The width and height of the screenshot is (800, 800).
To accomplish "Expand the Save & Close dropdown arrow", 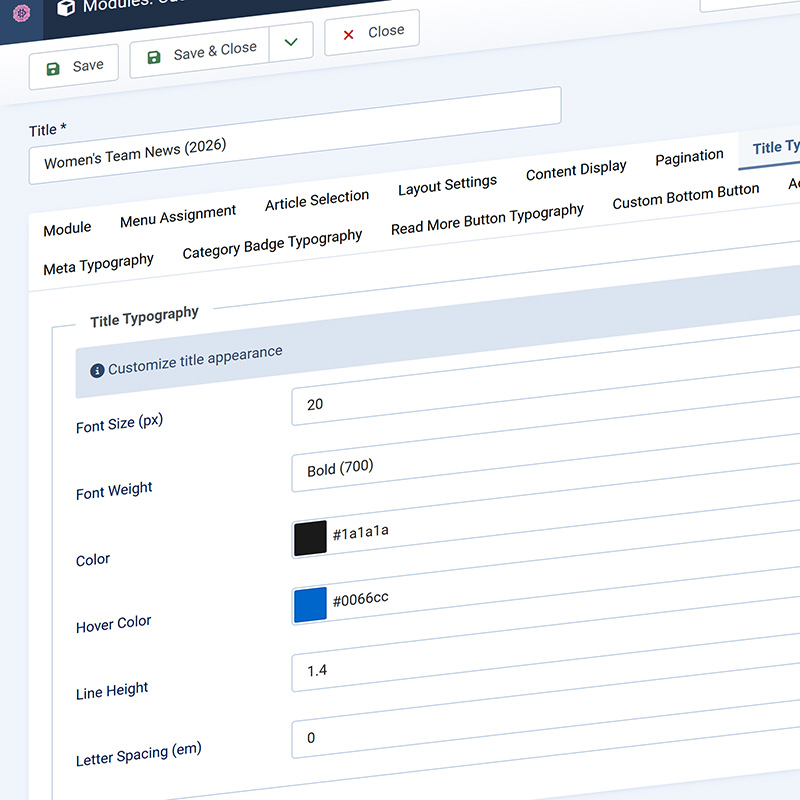I will click(x=291, y=43).
